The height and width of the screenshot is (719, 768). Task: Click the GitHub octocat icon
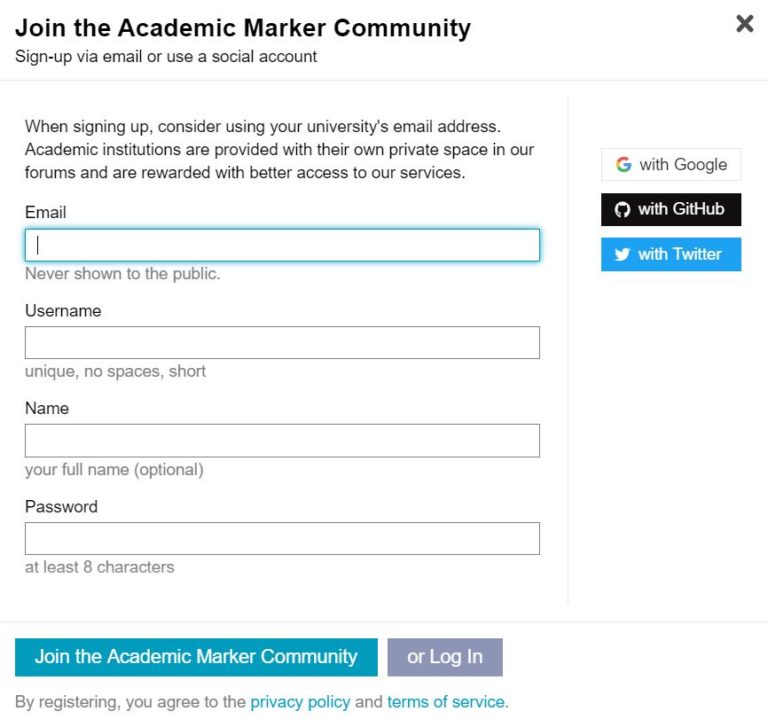tap(622, 210)
